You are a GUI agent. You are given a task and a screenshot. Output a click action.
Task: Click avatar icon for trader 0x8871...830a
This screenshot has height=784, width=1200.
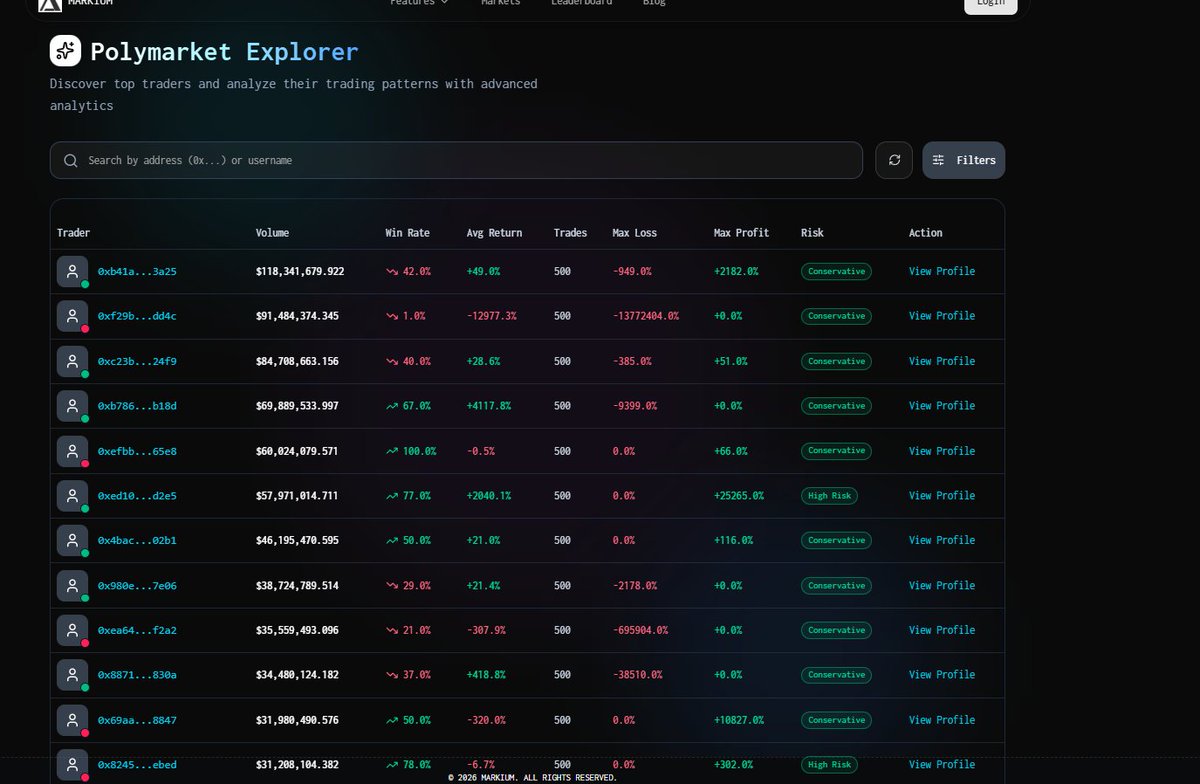click(72, 675)
